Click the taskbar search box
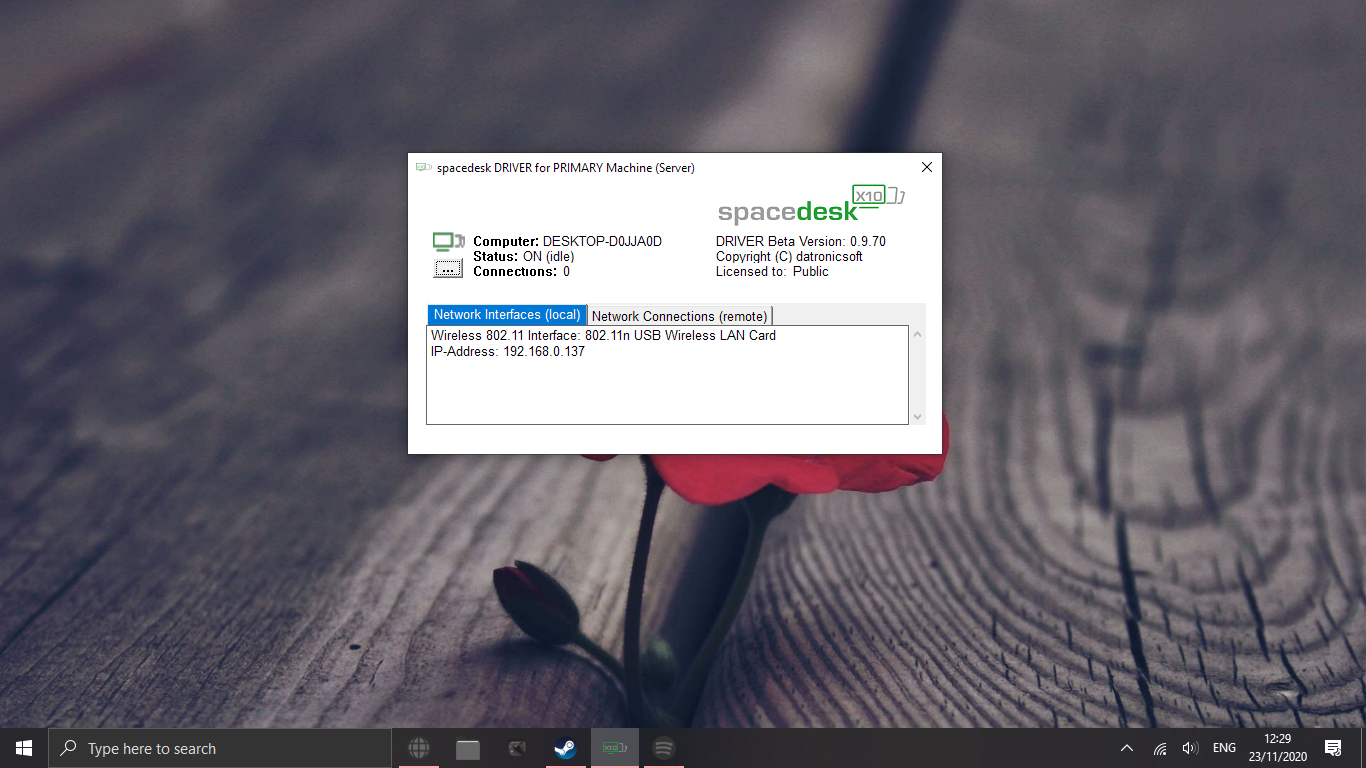Viewport: 1366px width, 768px height. 220,748
